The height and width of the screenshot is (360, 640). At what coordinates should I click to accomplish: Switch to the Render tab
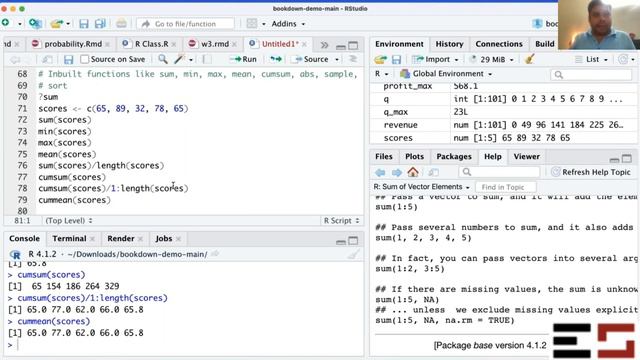(x=120, y=238)
